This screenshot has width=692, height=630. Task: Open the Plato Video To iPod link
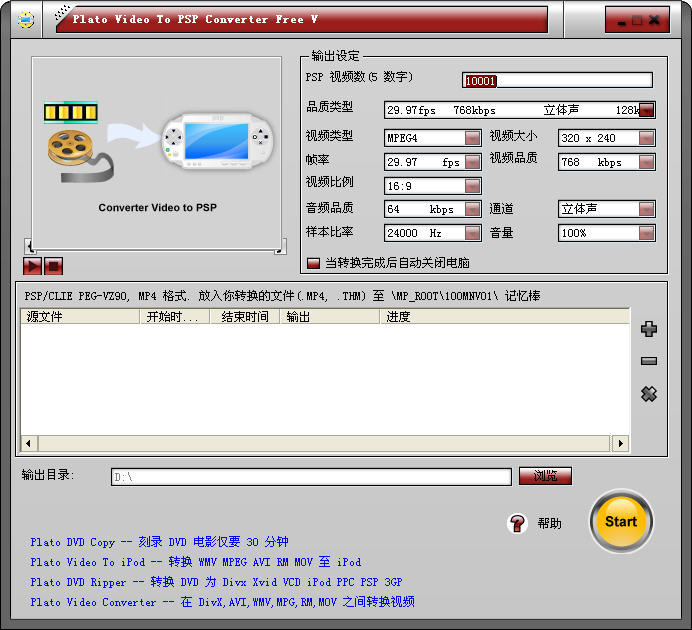pyautogui.click(x=196, y=562)
